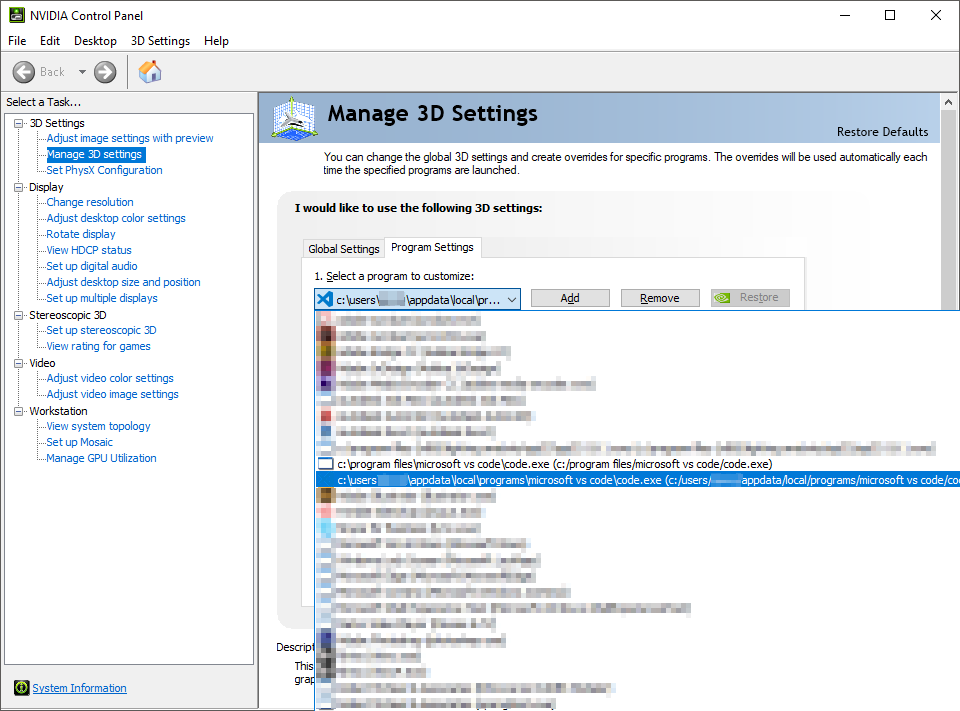
Task: Click the Manage 3D Settings header icon
Action: pyautogui.click(x=294, y=118)
